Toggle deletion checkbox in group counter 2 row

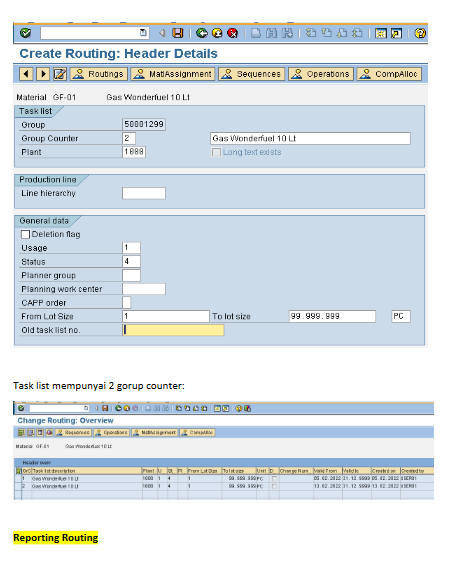pos(274,486)
